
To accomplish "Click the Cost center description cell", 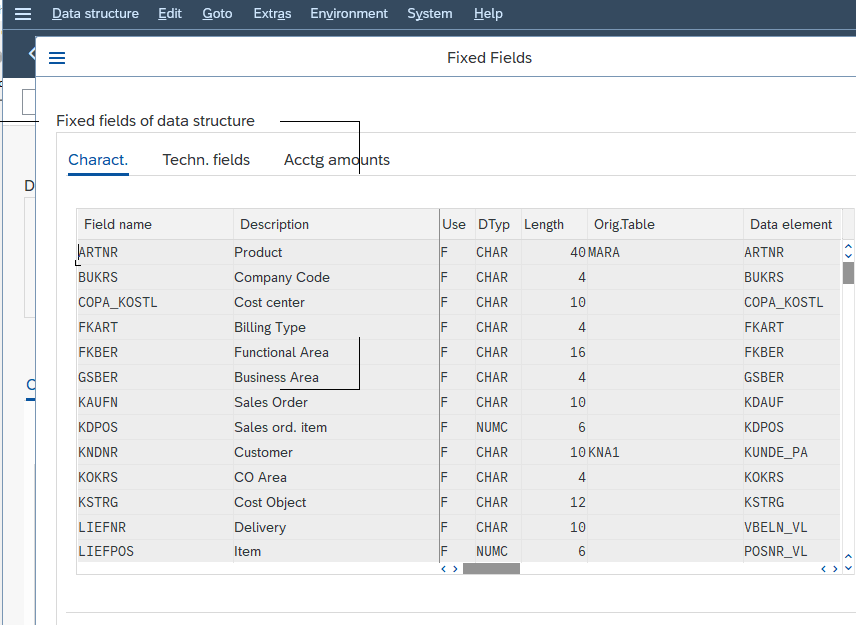I will [336, 303].
